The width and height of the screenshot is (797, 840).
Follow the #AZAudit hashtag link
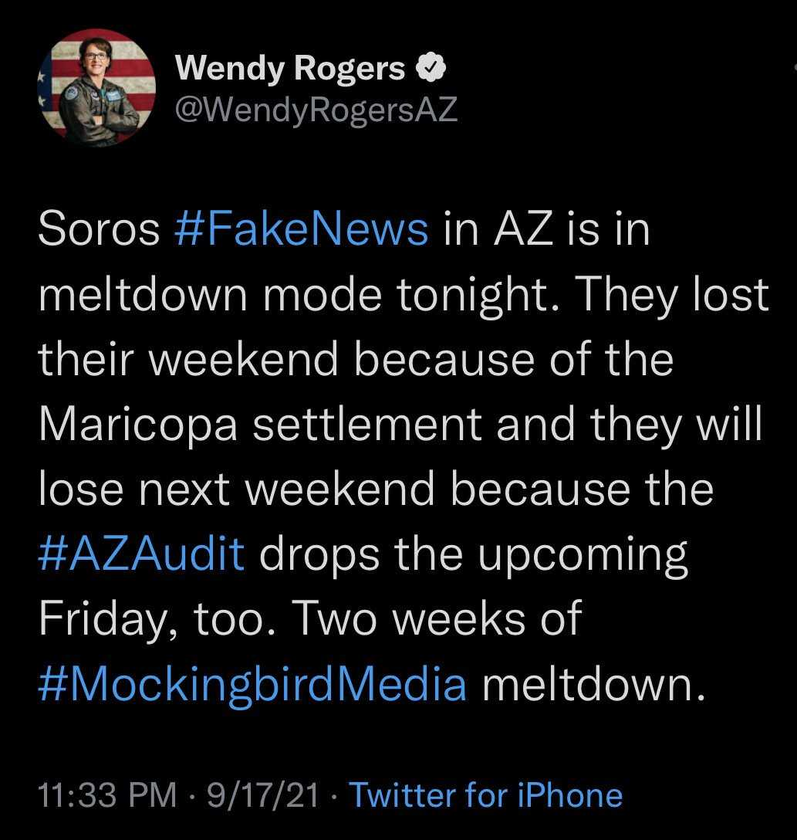142,554
